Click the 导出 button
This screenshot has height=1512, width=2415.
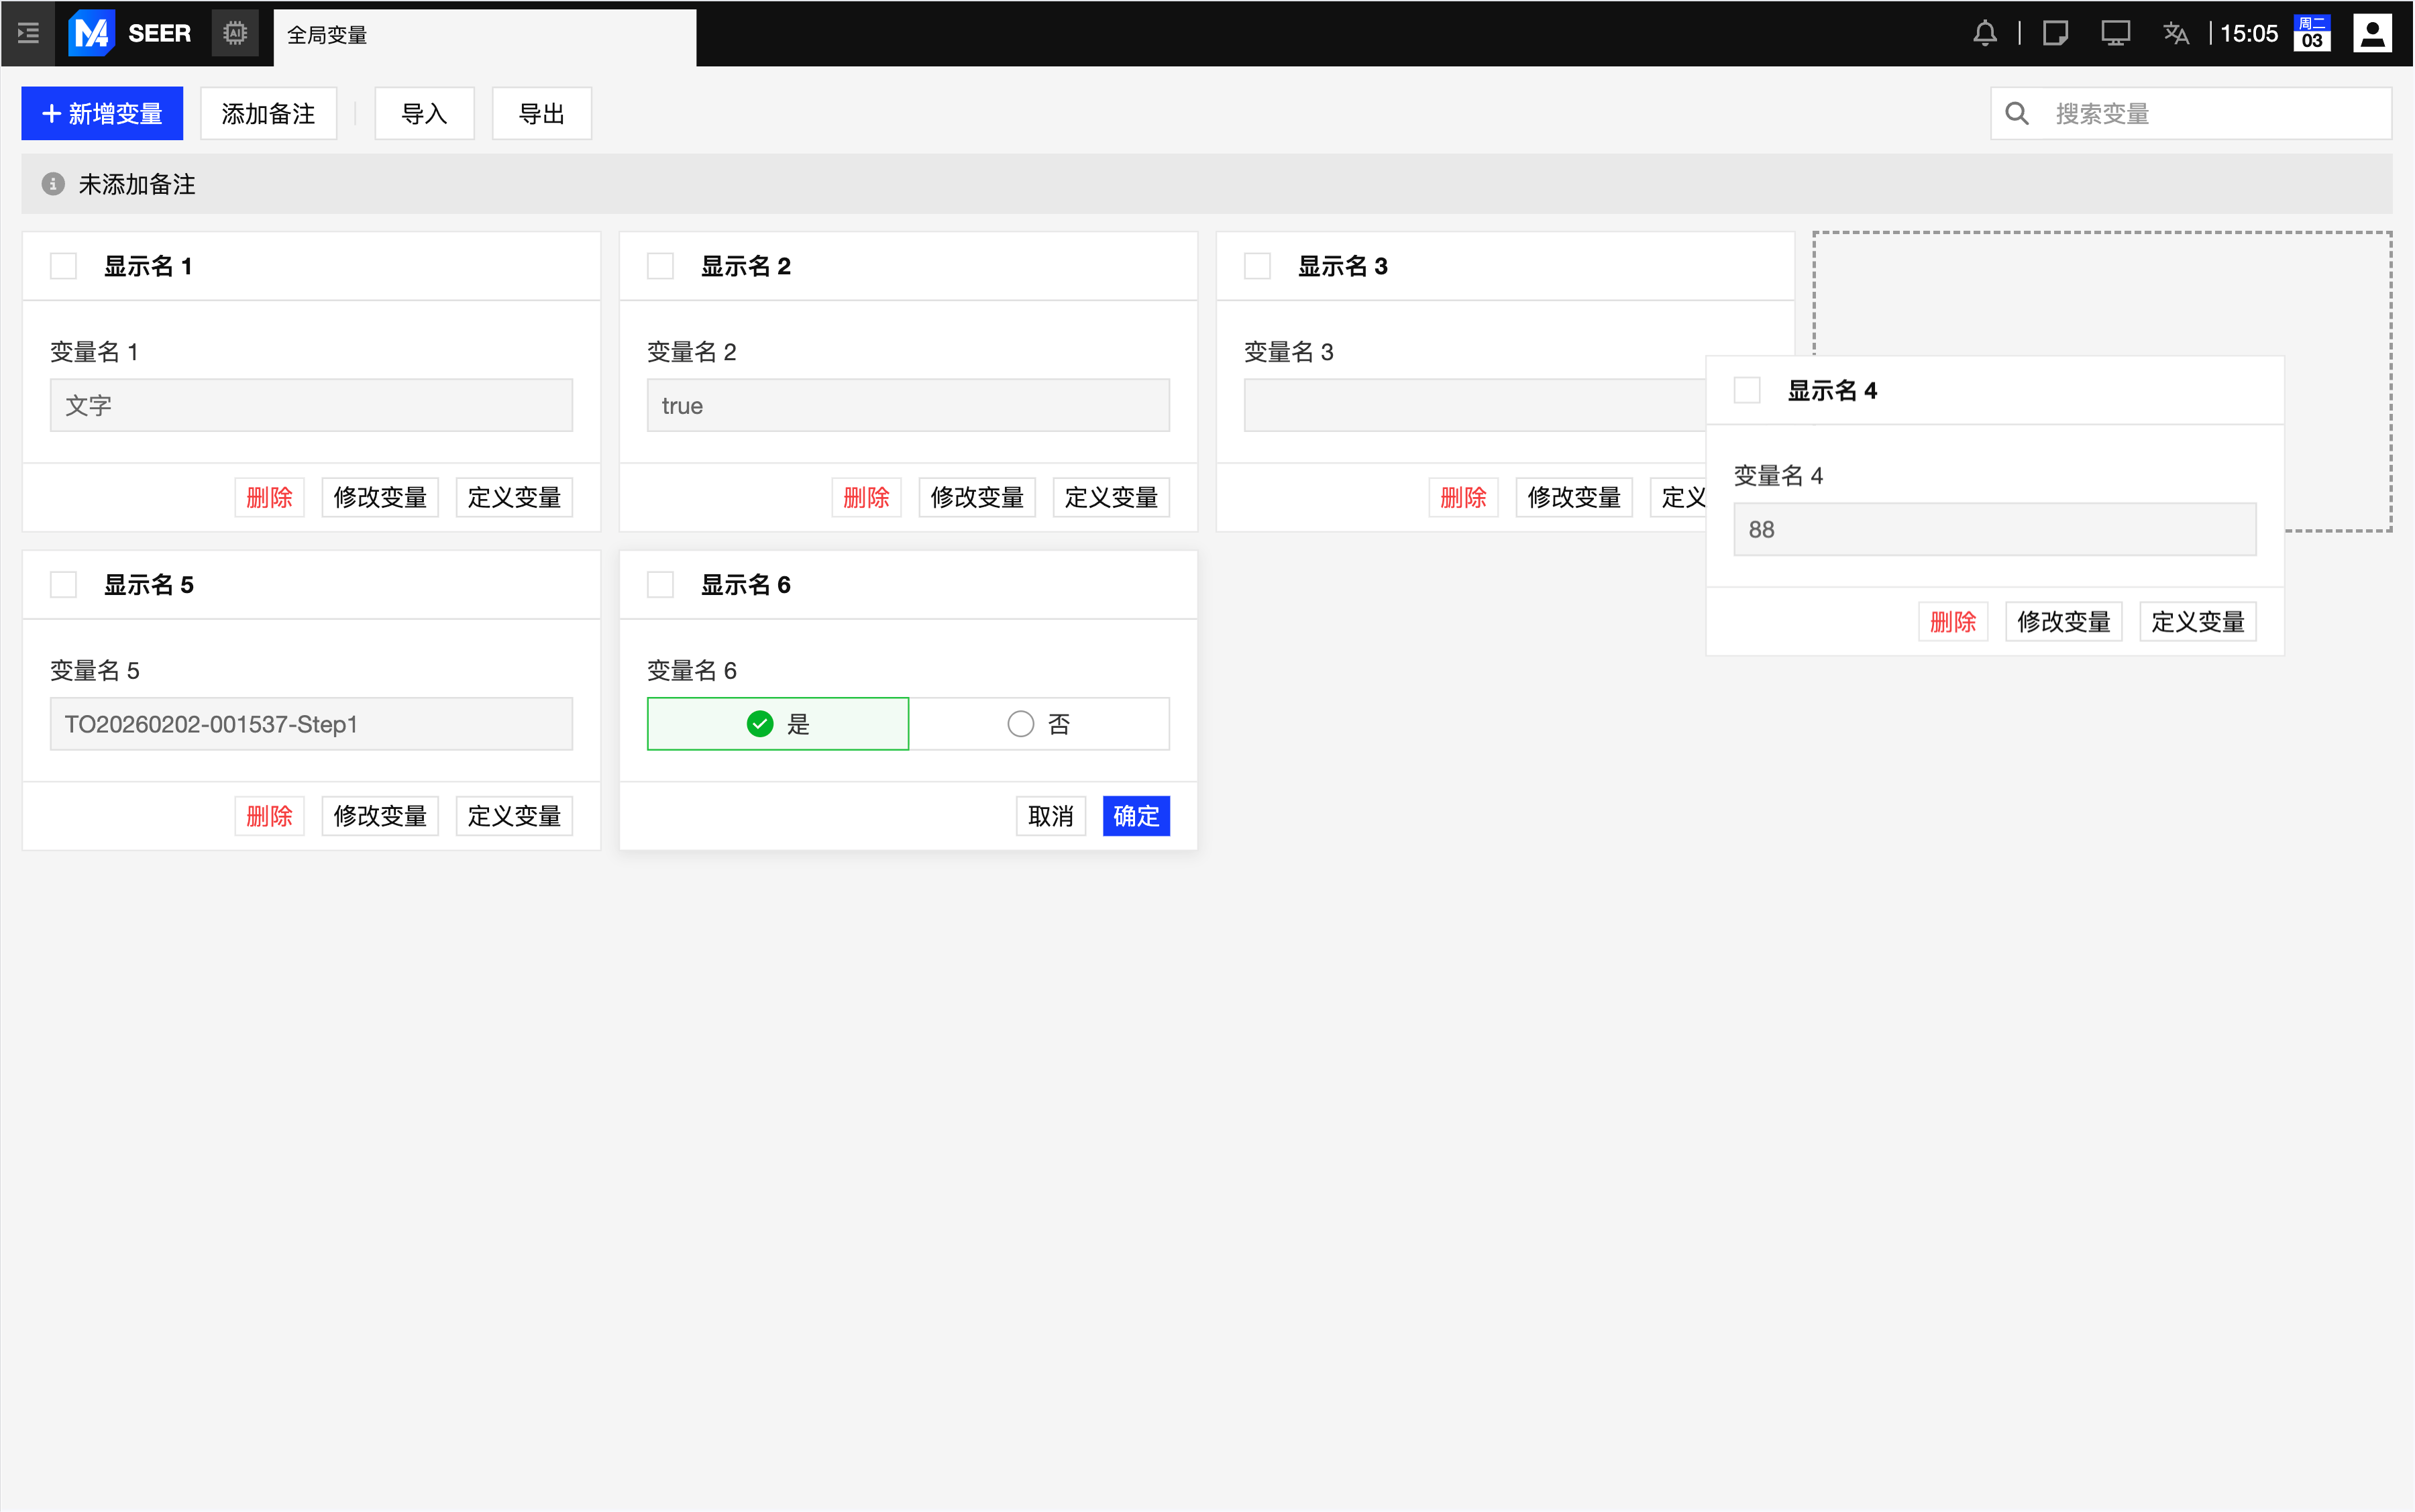541,114
